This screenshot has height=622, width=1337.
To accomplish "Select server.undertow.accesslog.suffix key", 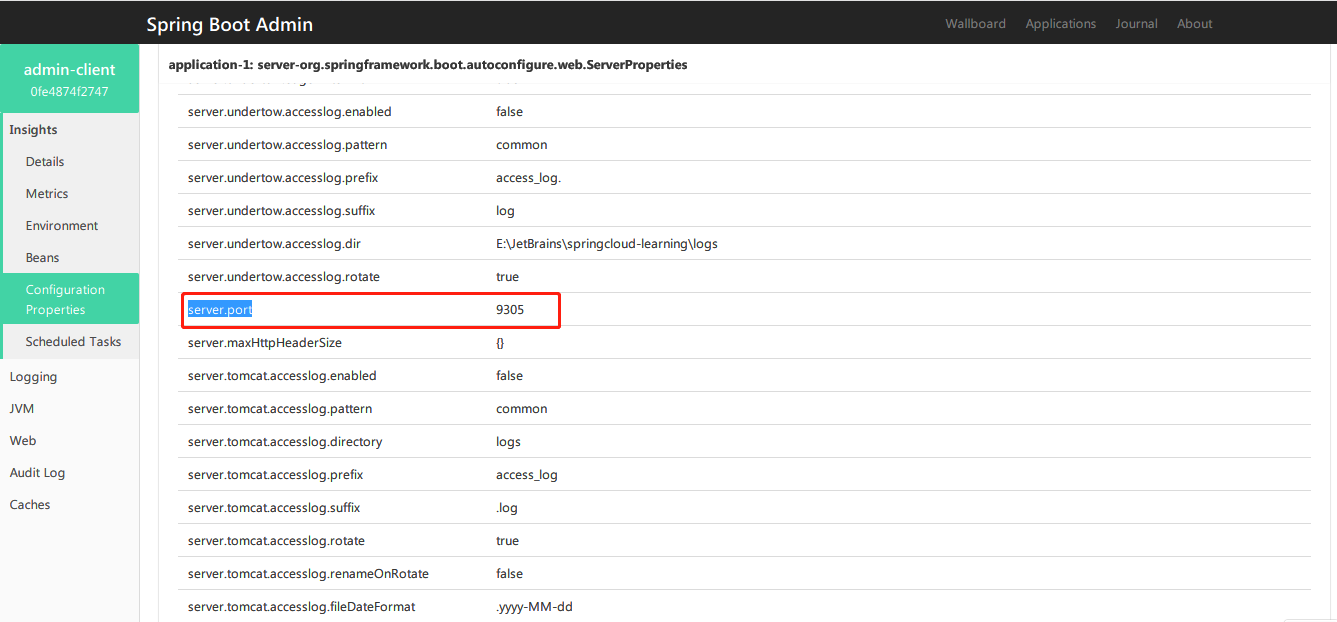I will tap(281, 211).
